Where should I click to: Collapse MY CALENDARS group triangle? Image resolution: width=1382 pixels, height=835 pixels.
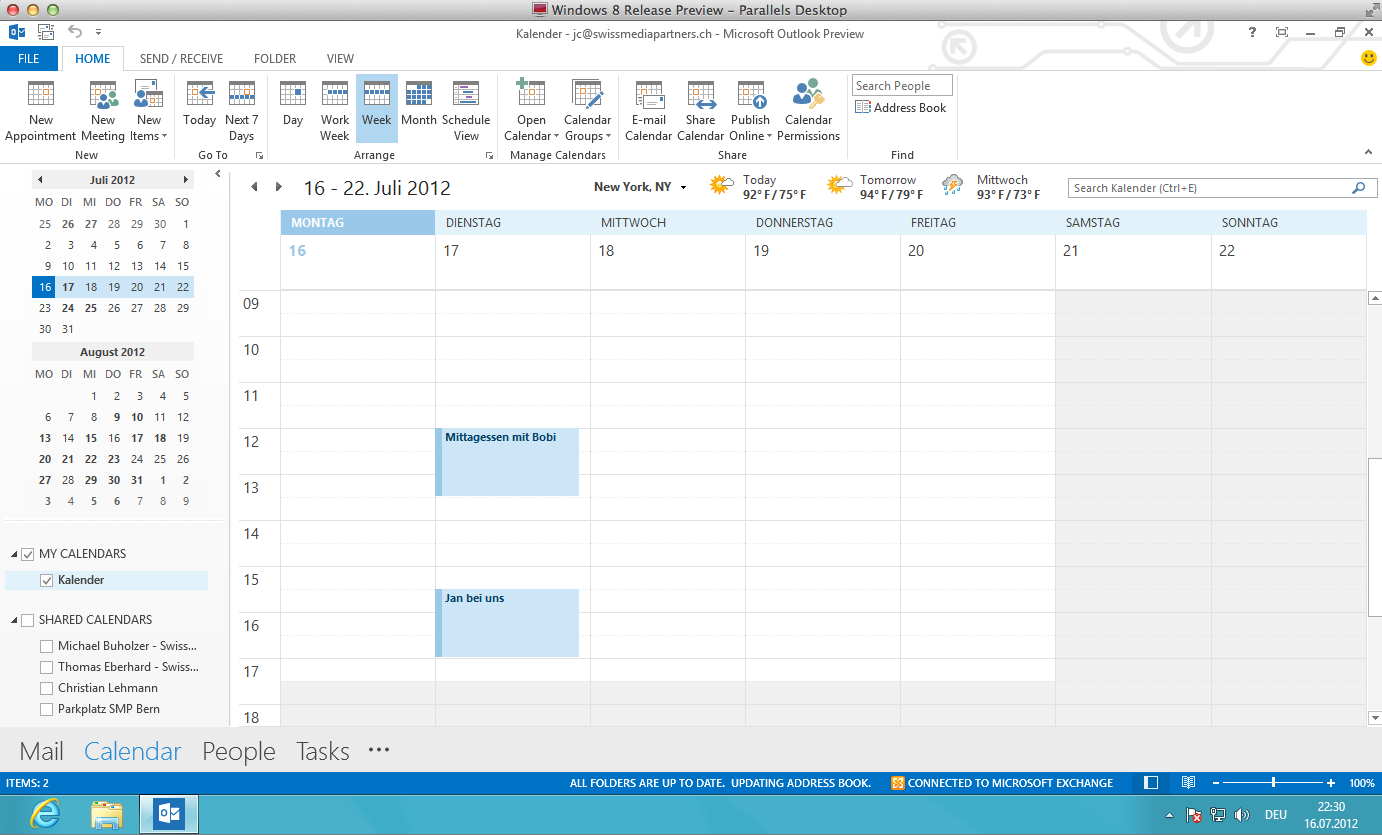point(14,555)
